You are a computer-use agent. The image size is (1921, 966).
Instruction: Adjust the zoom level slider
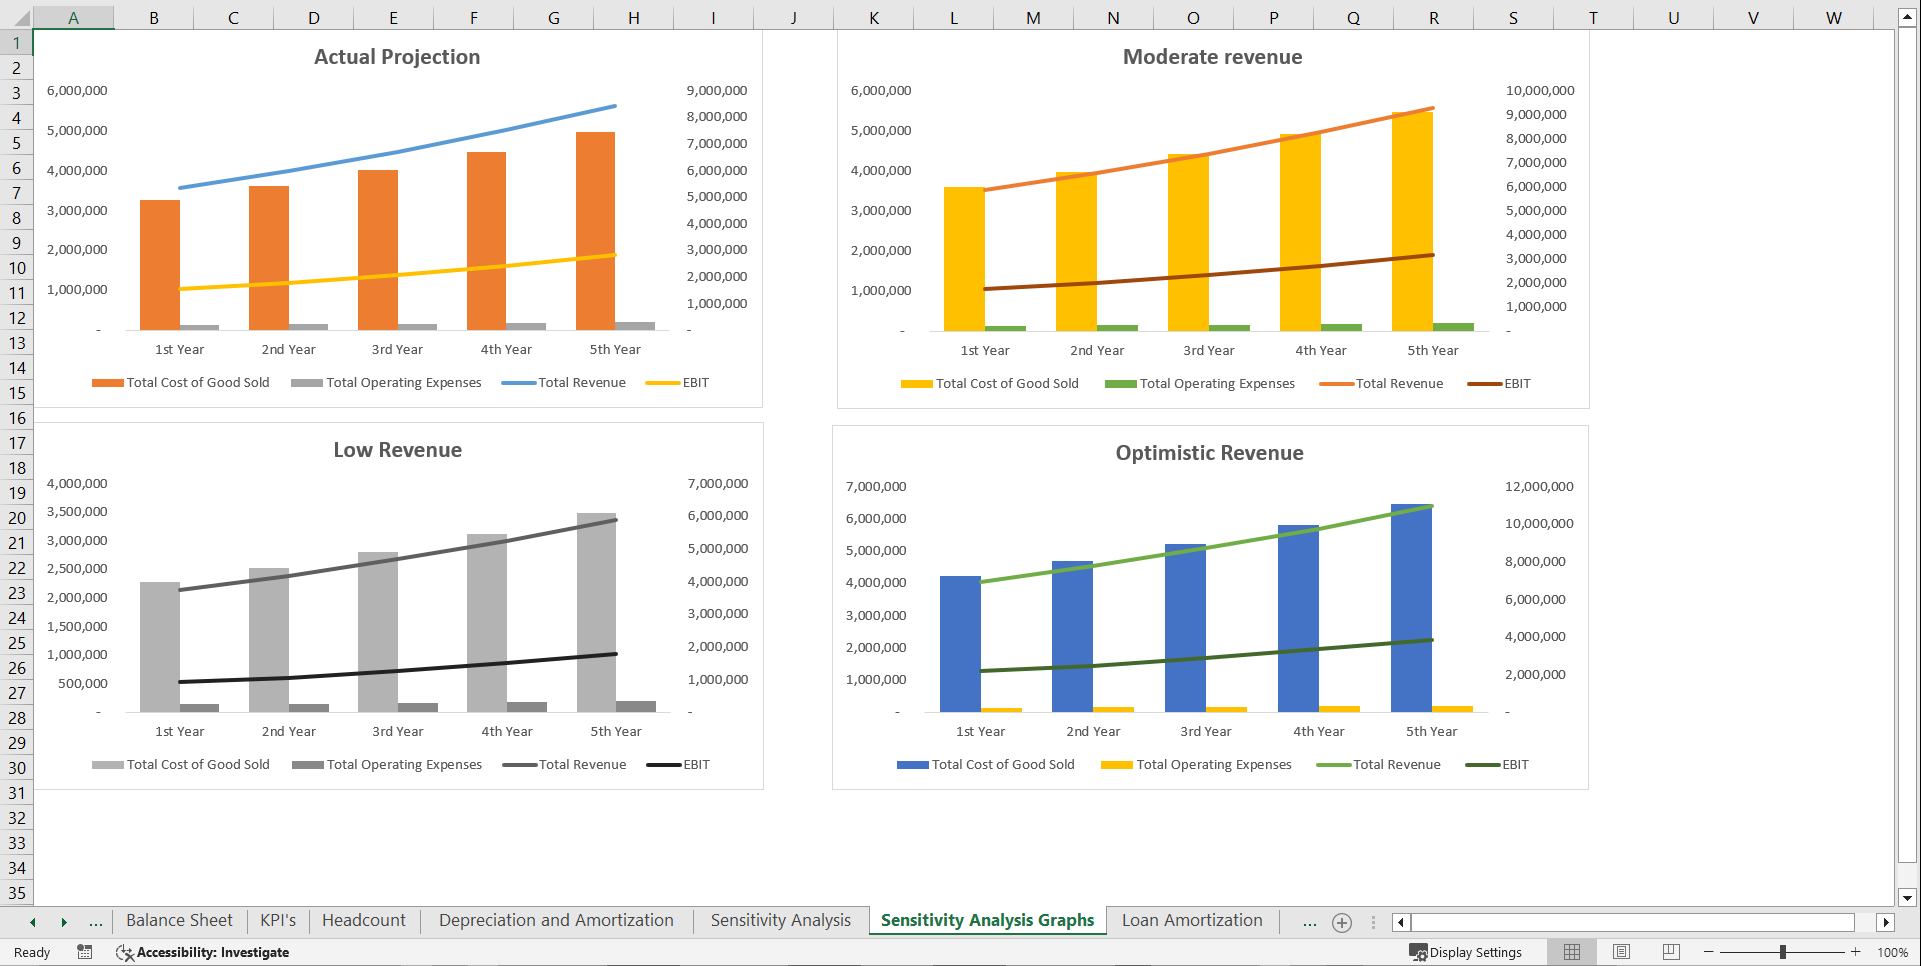tap(1782, 952)
